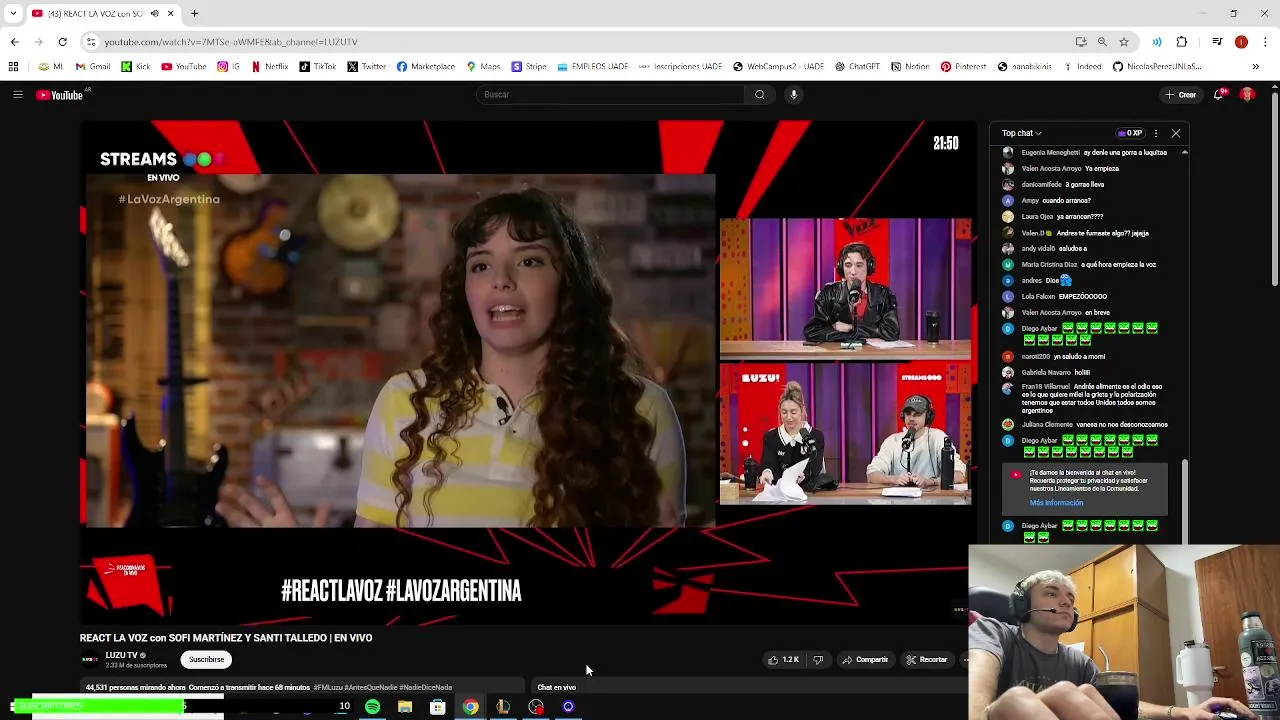Open live chat three-dot options
Screen dimensions: 1280x720
coord(1156,133)
